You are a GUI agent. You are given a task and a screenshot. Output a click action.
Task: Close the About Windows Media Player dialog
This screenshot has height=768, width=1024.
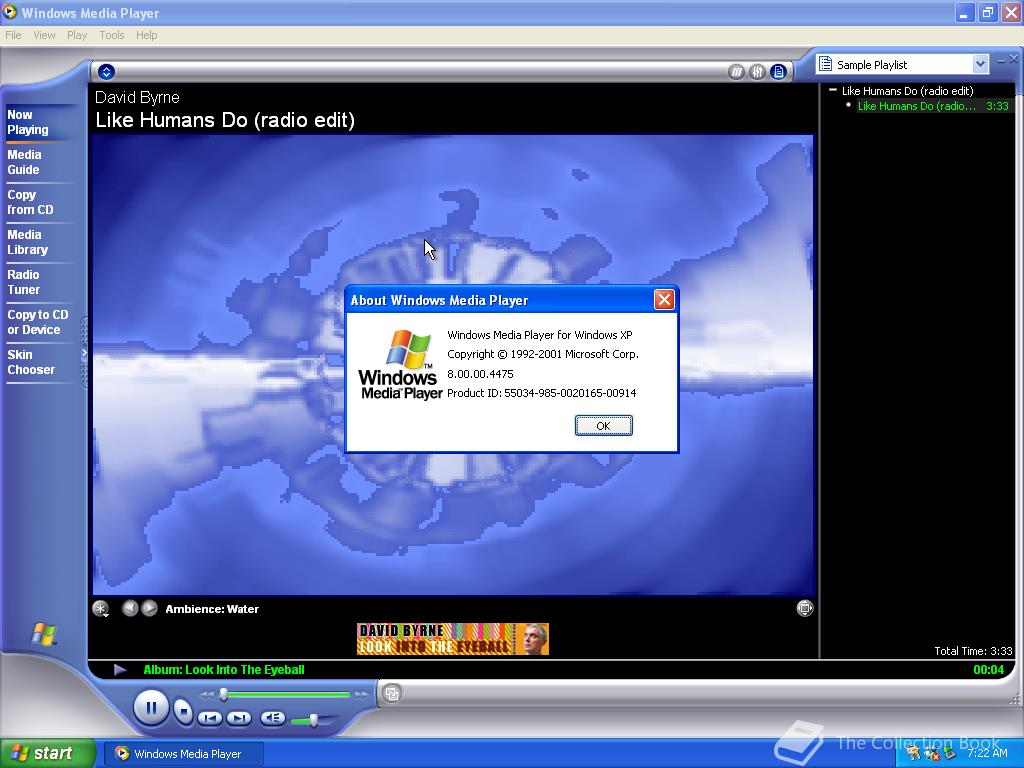664,300
